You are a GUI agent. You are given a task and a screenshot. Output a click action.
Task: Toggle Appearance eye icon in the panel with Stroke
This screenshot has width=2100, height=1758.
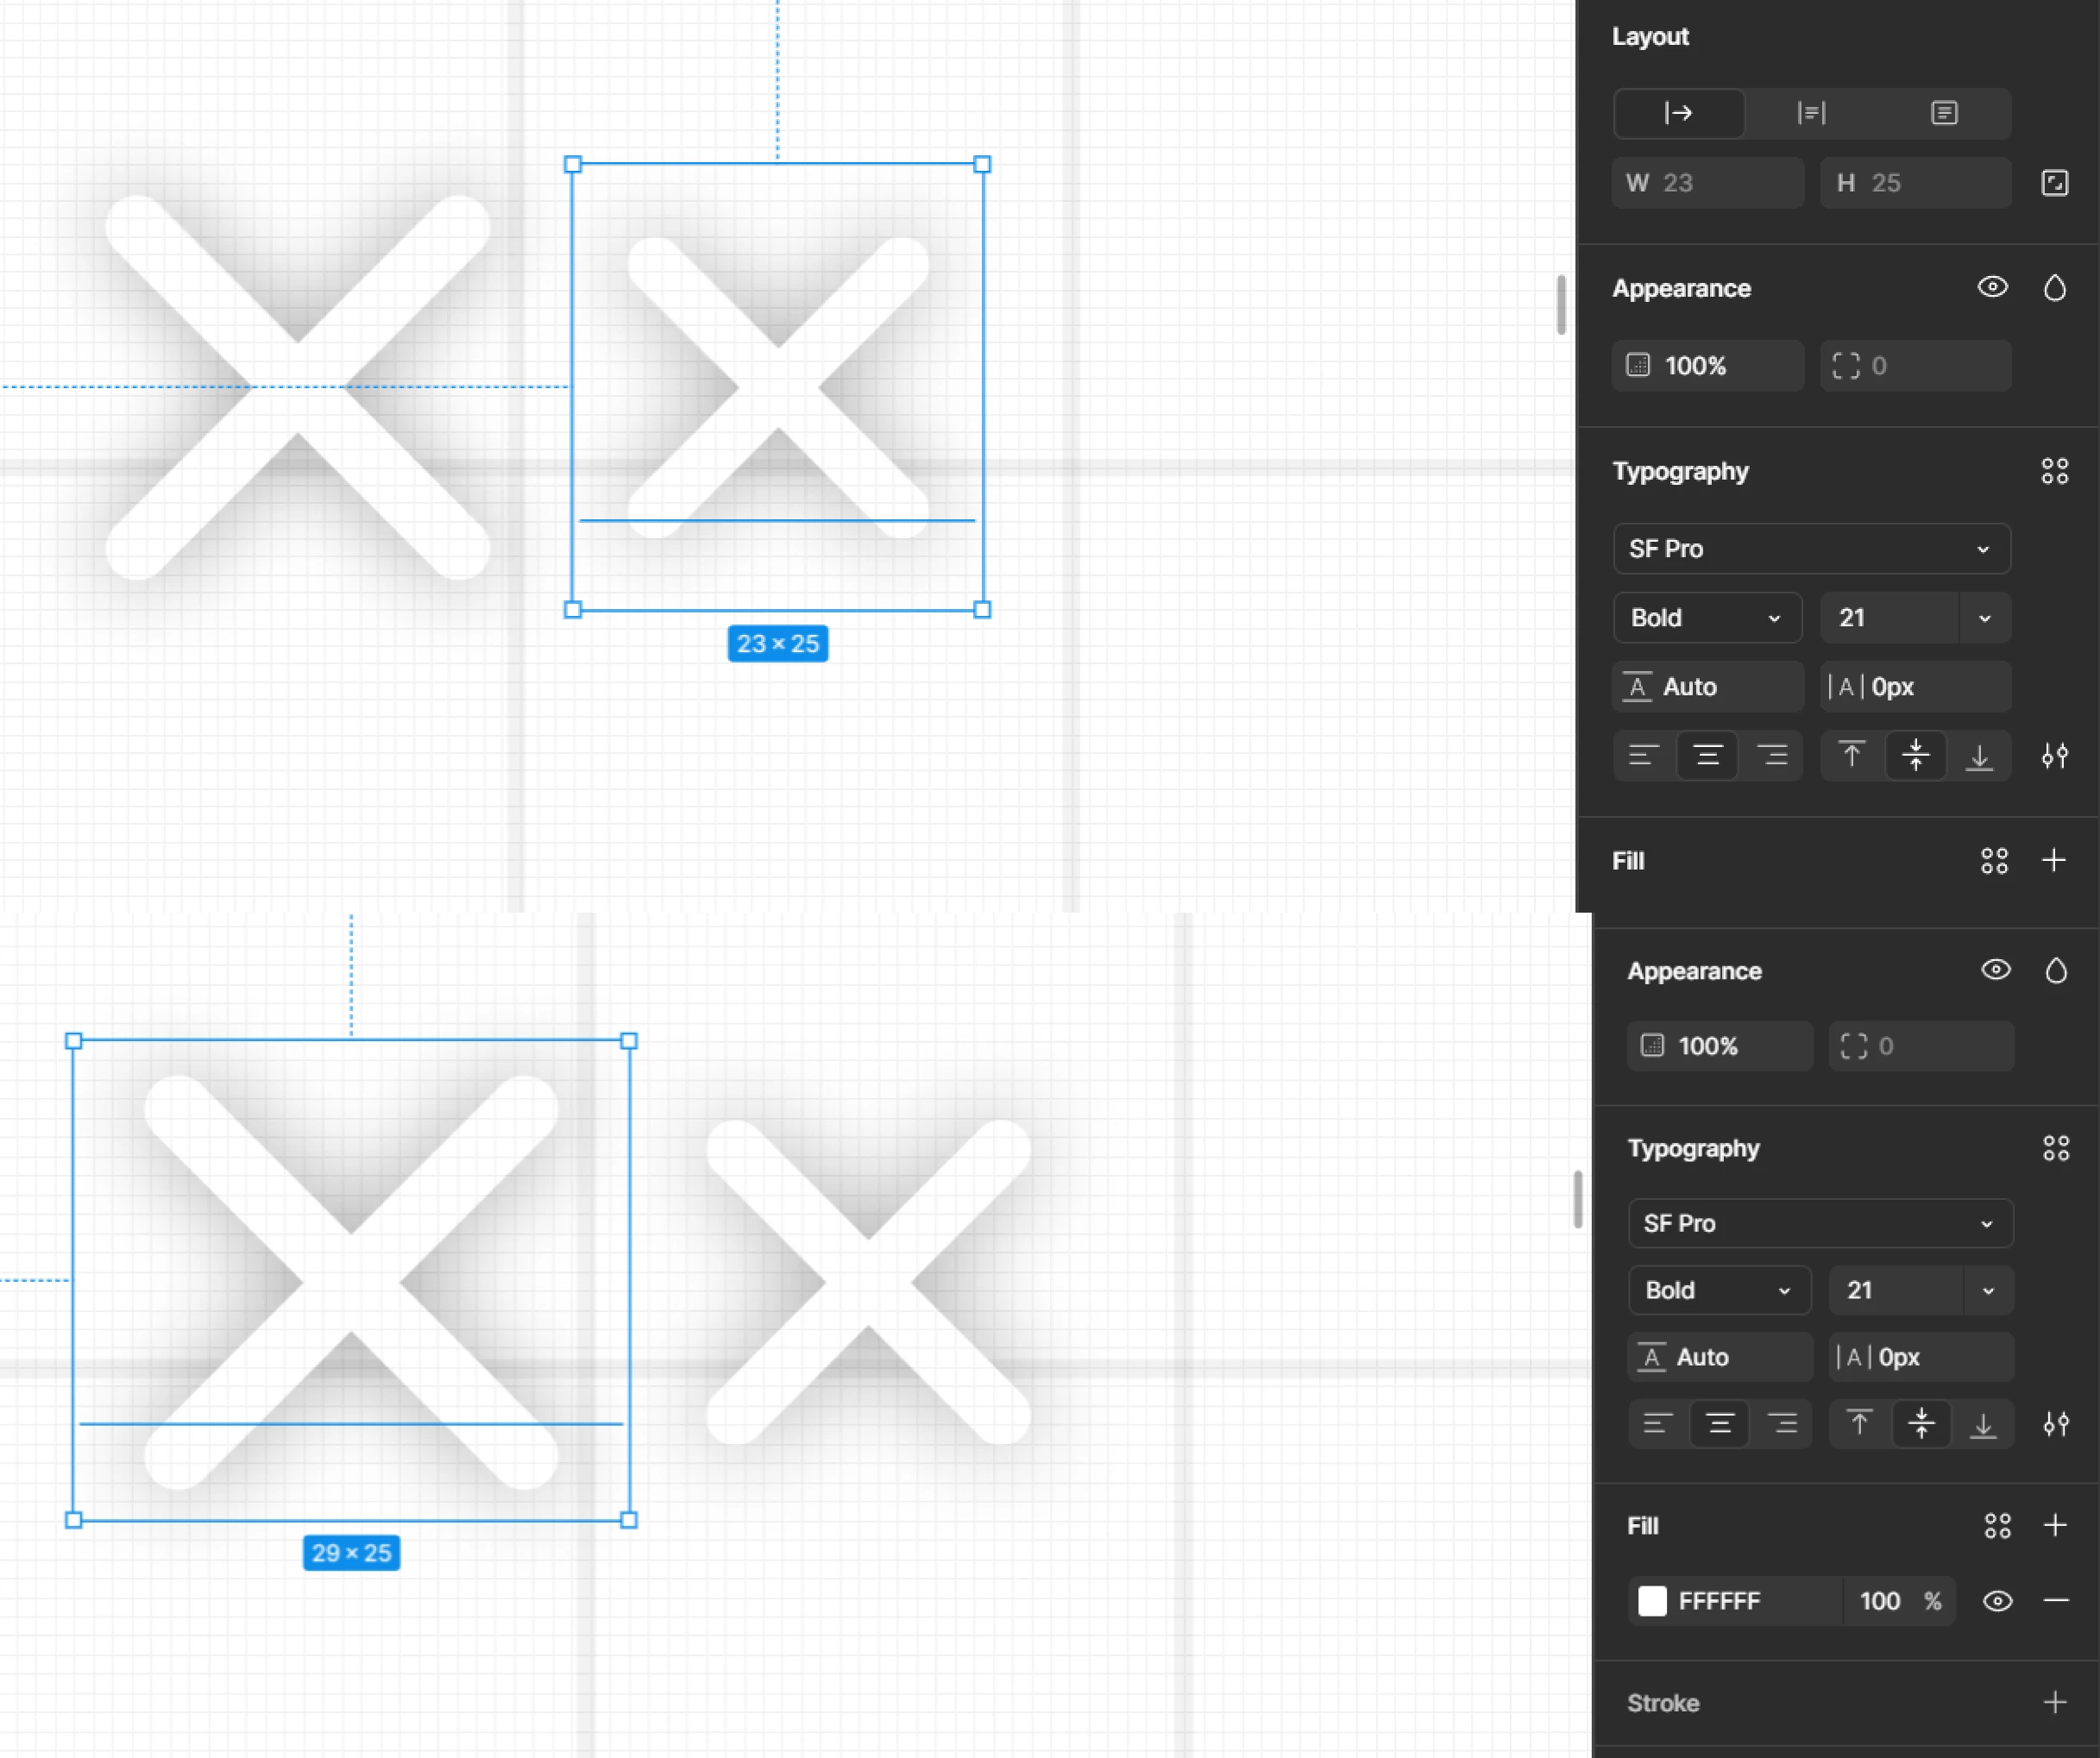coord(1995,970)
